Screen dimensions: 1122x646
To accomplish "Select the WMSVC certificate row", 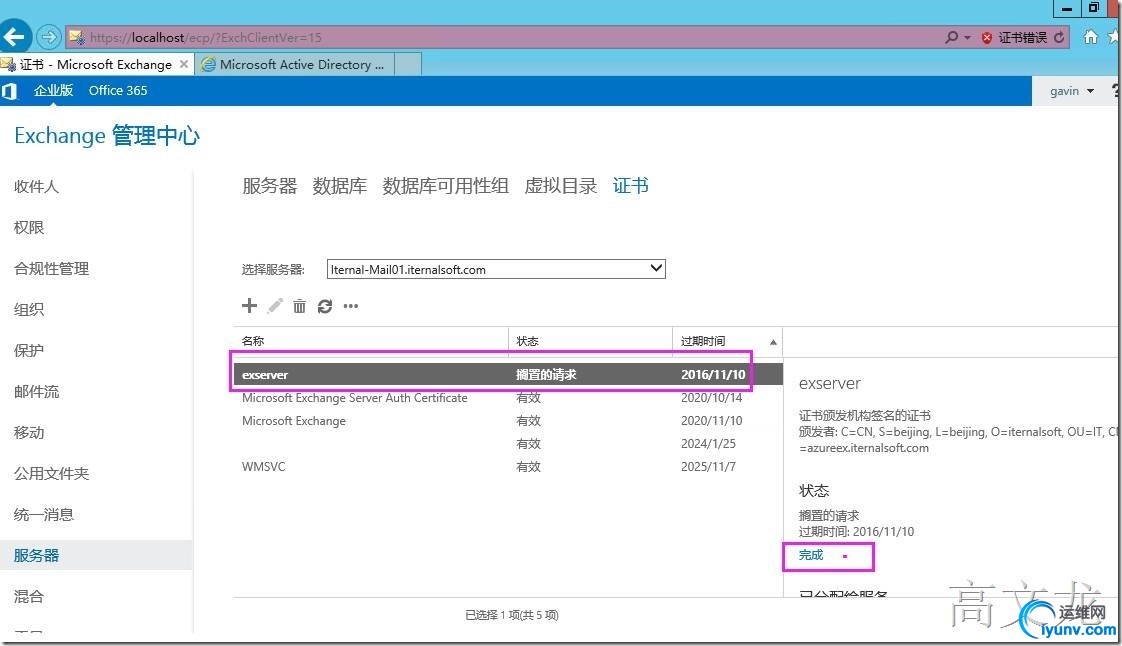I will pyautogui.click(x=508, y=466).
